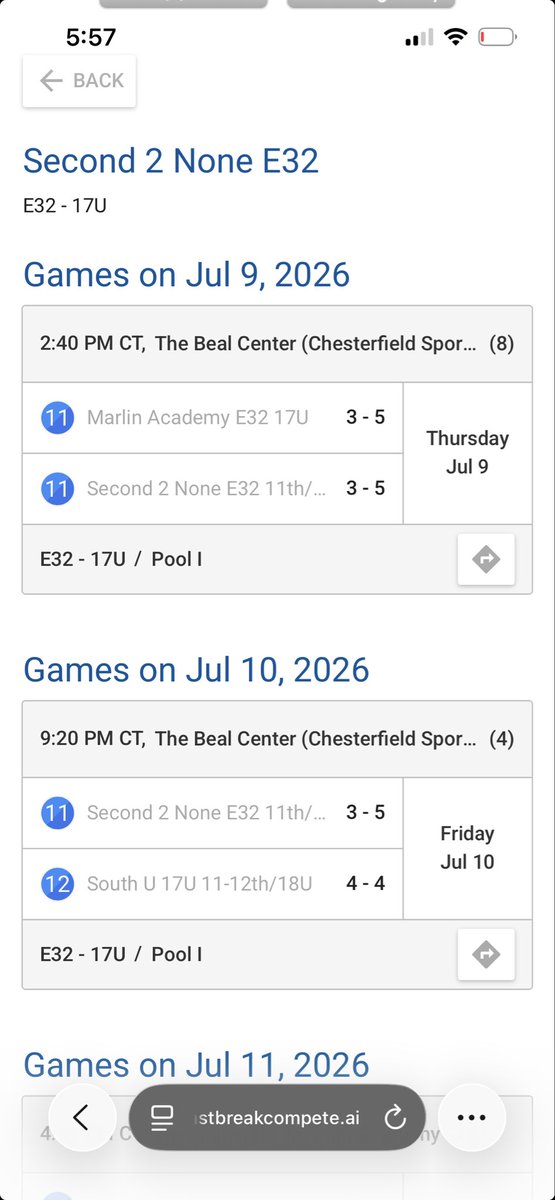Tap the Thursday Jul 9 date cell

click(x=467, y=452)
